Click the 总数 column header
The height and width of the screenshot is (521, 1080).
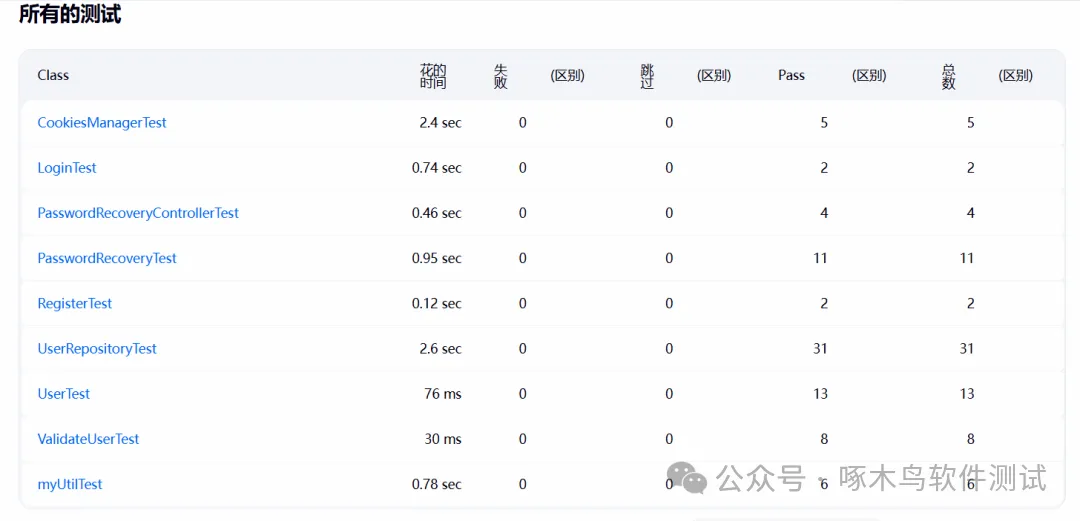pos(948,76)
